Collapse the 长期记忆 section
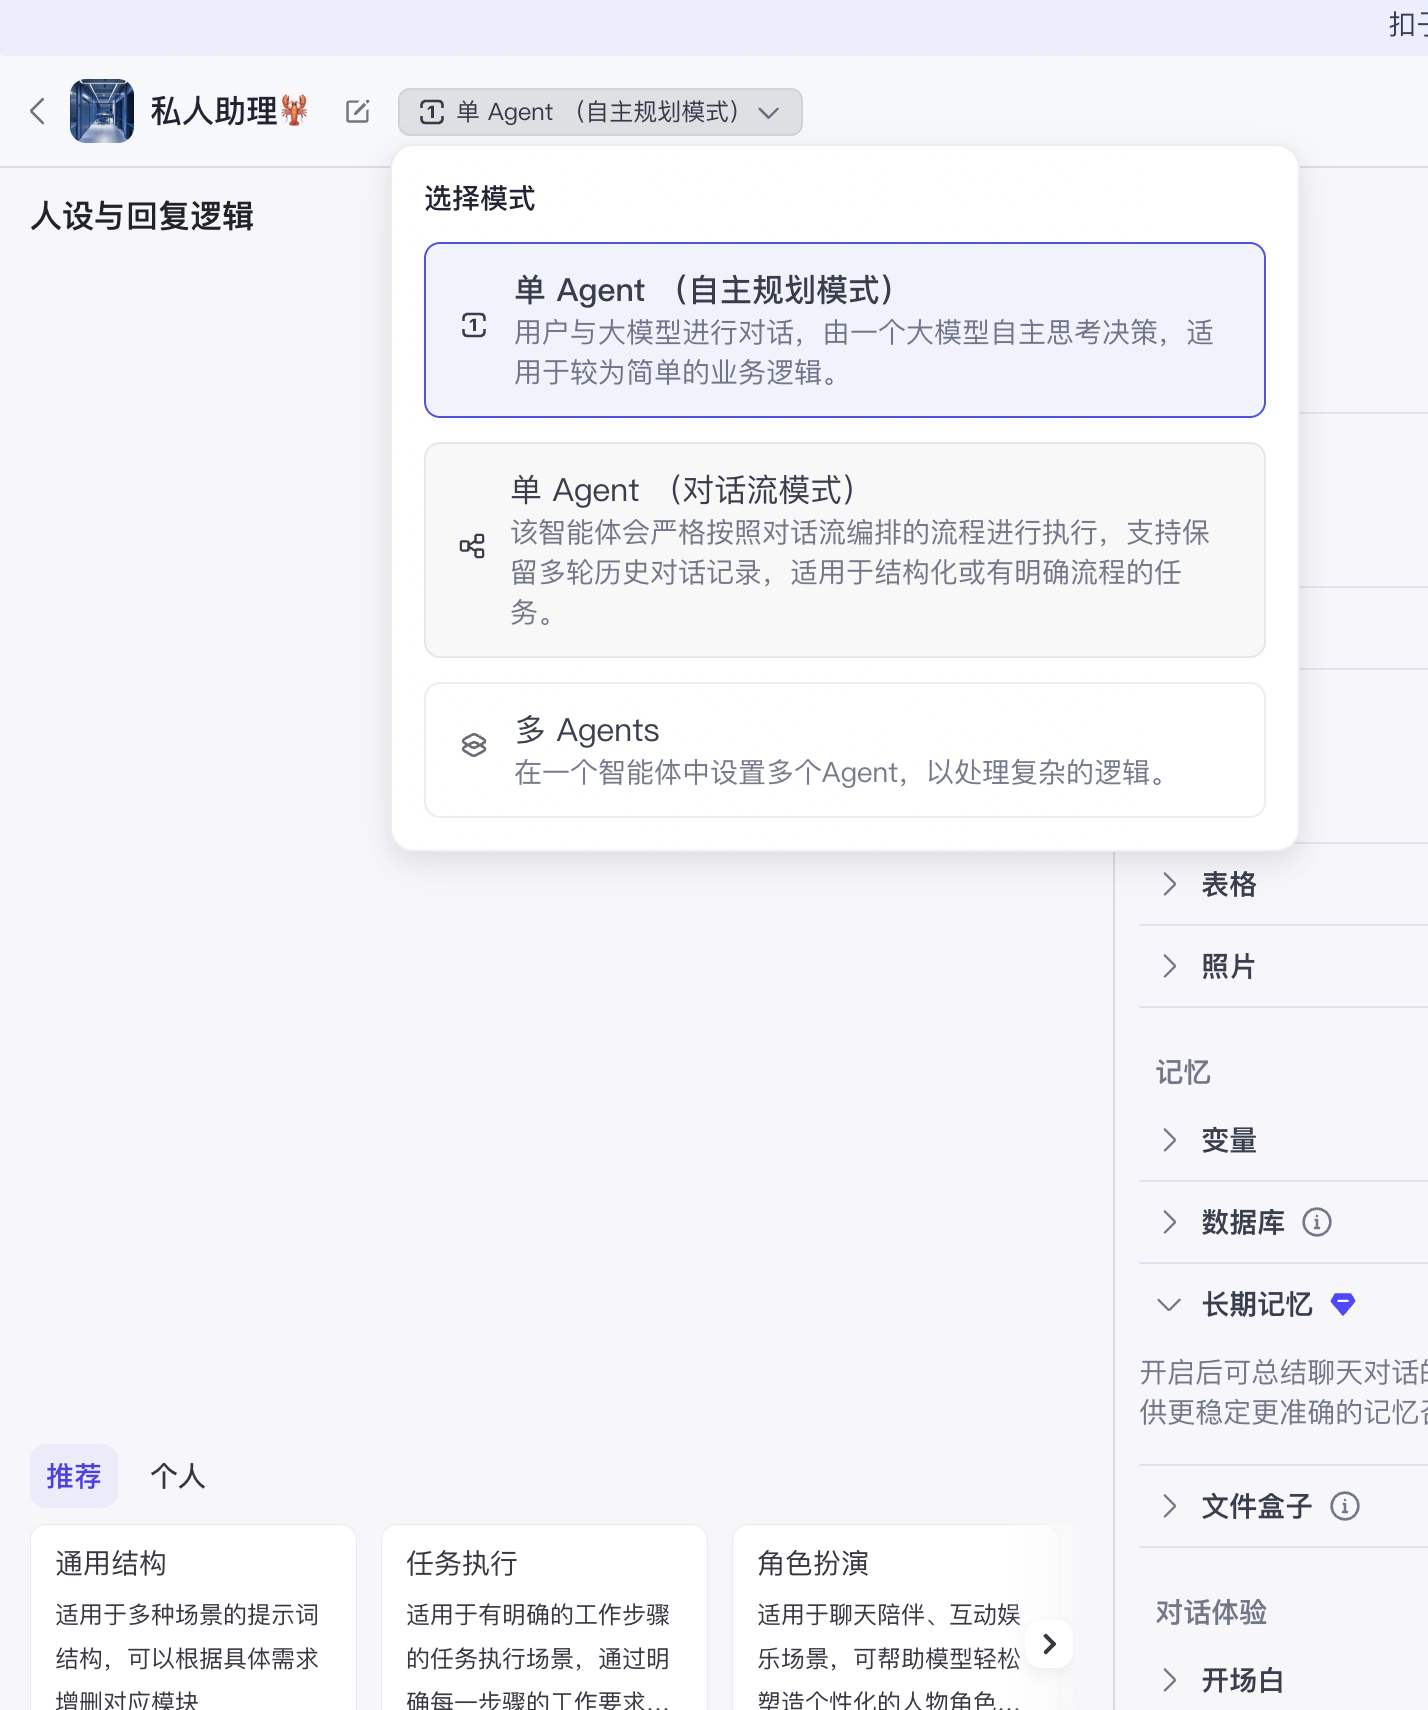This screenshot has width=1428, height=1710. pos(1169,1304)
